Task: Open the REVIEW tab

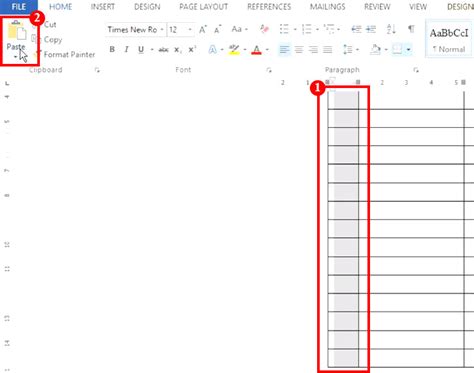Action: [x=377, y=7]
